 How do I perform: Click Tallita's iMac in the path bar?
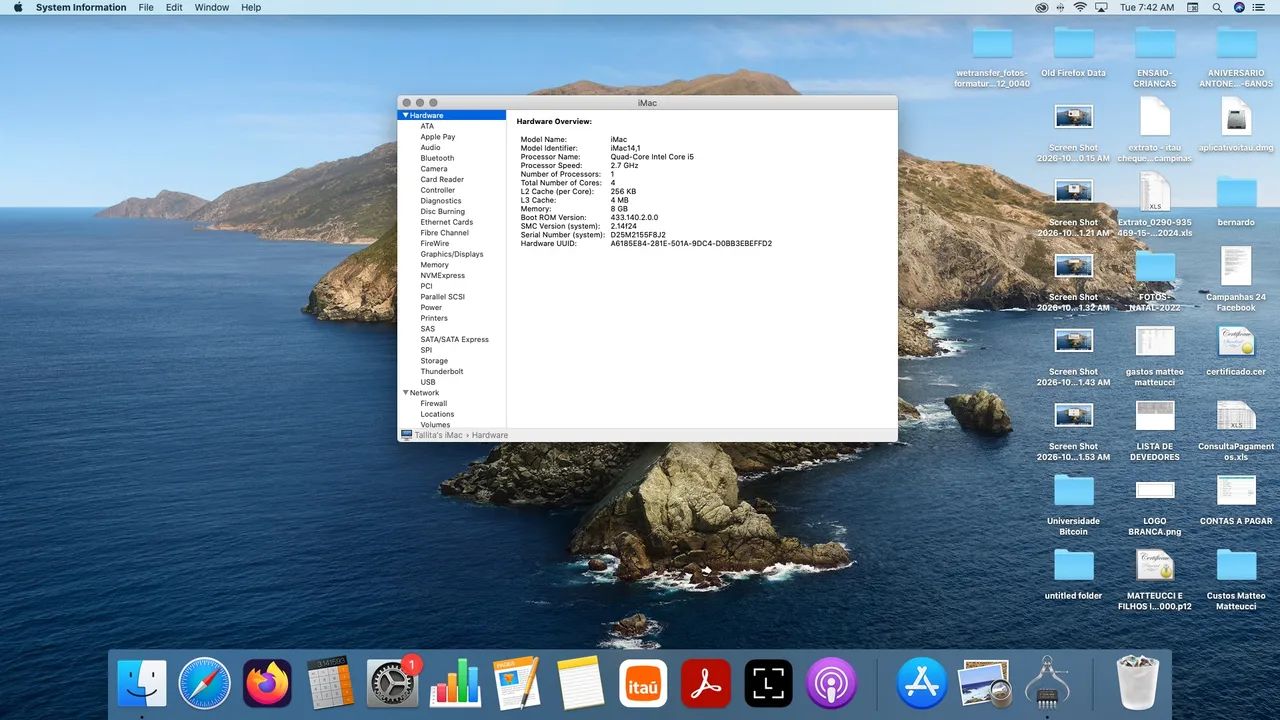tap(439, 435)
